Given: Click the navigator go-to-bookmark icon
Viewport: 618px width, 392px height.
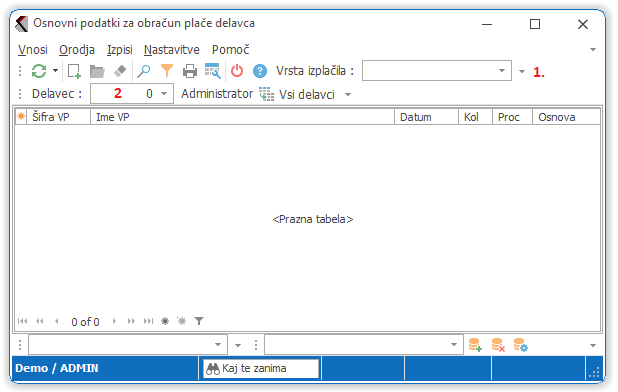Looking at the screenshot, I should pos(181,321).
